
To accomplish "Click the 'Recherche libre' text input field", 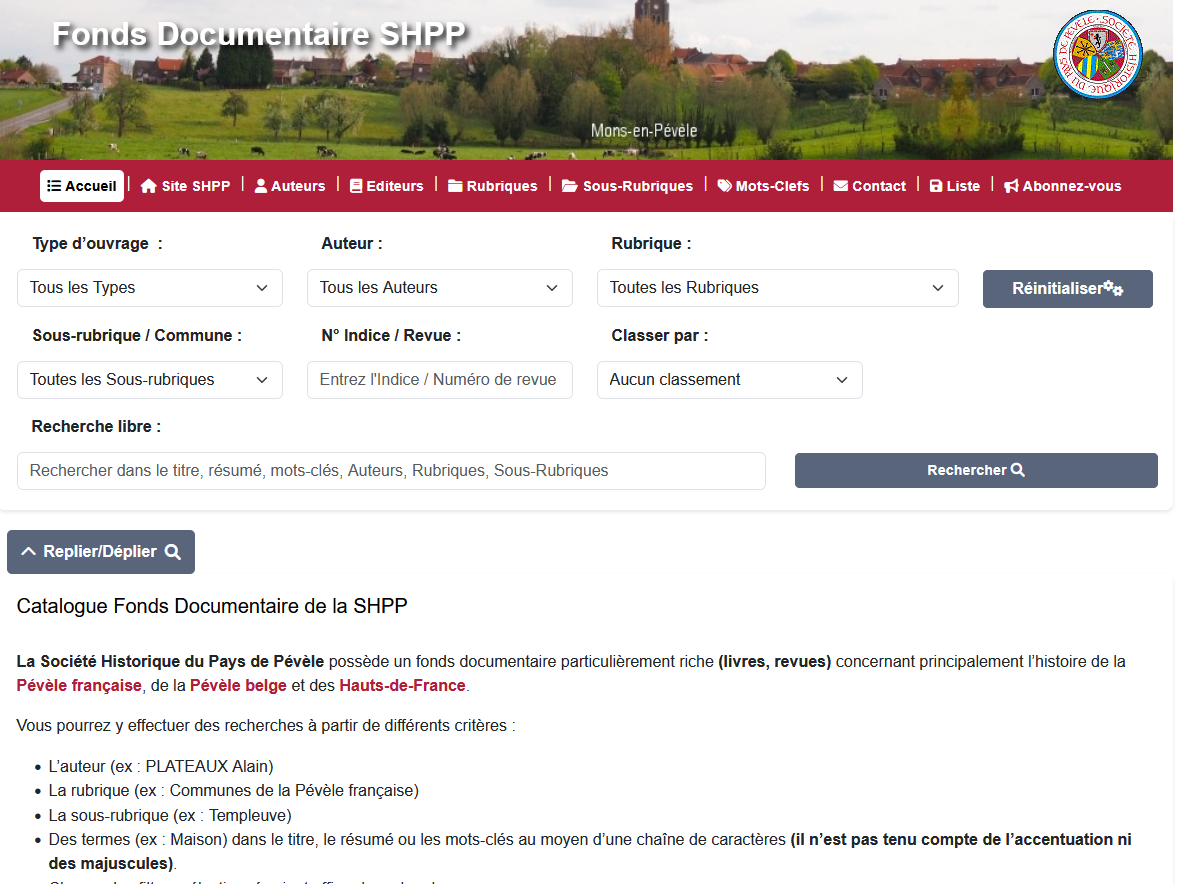I will pyautogui.click(x=391, y=470).
